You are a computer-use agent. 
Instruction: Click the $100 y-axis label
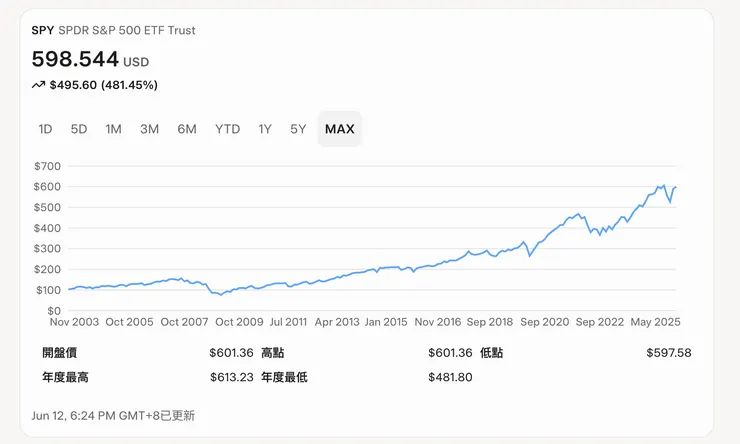pos(49,290)
